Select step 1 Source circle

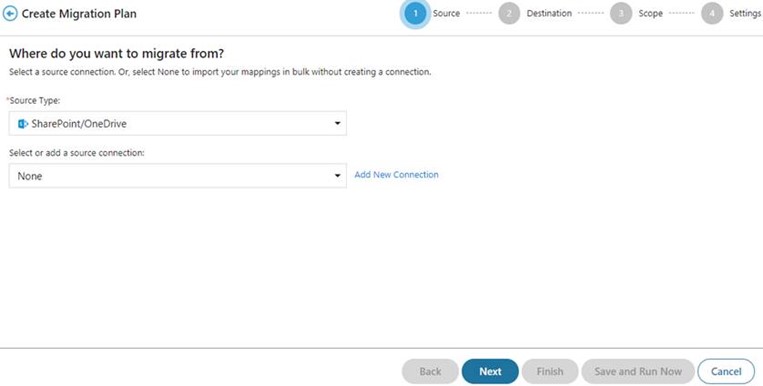pos(415,14)
